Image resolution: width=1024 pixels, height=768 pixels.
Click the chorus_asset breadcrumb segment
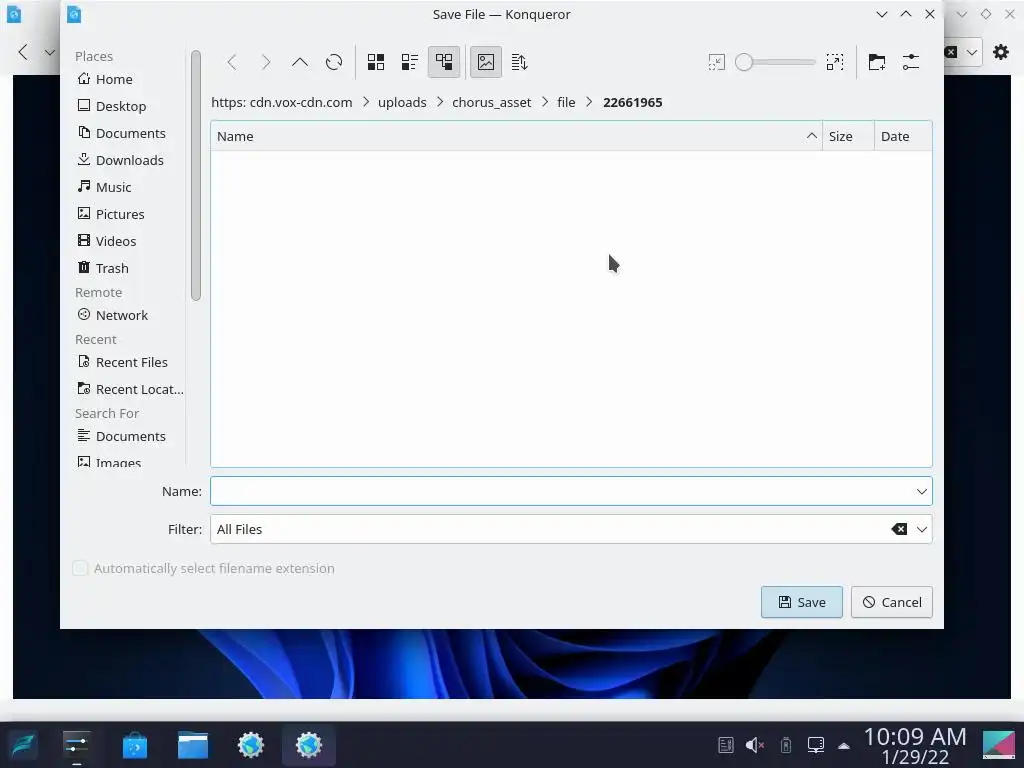click(492, 103)
